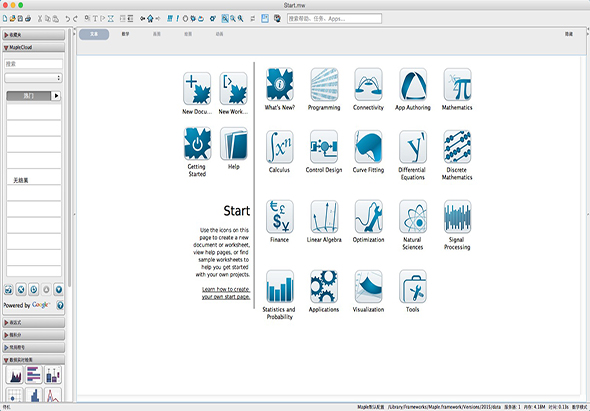This screenshot has width=590, height=411.
Task: Open the MapleCloud group dropdown
Action: [x=33, y=78]
